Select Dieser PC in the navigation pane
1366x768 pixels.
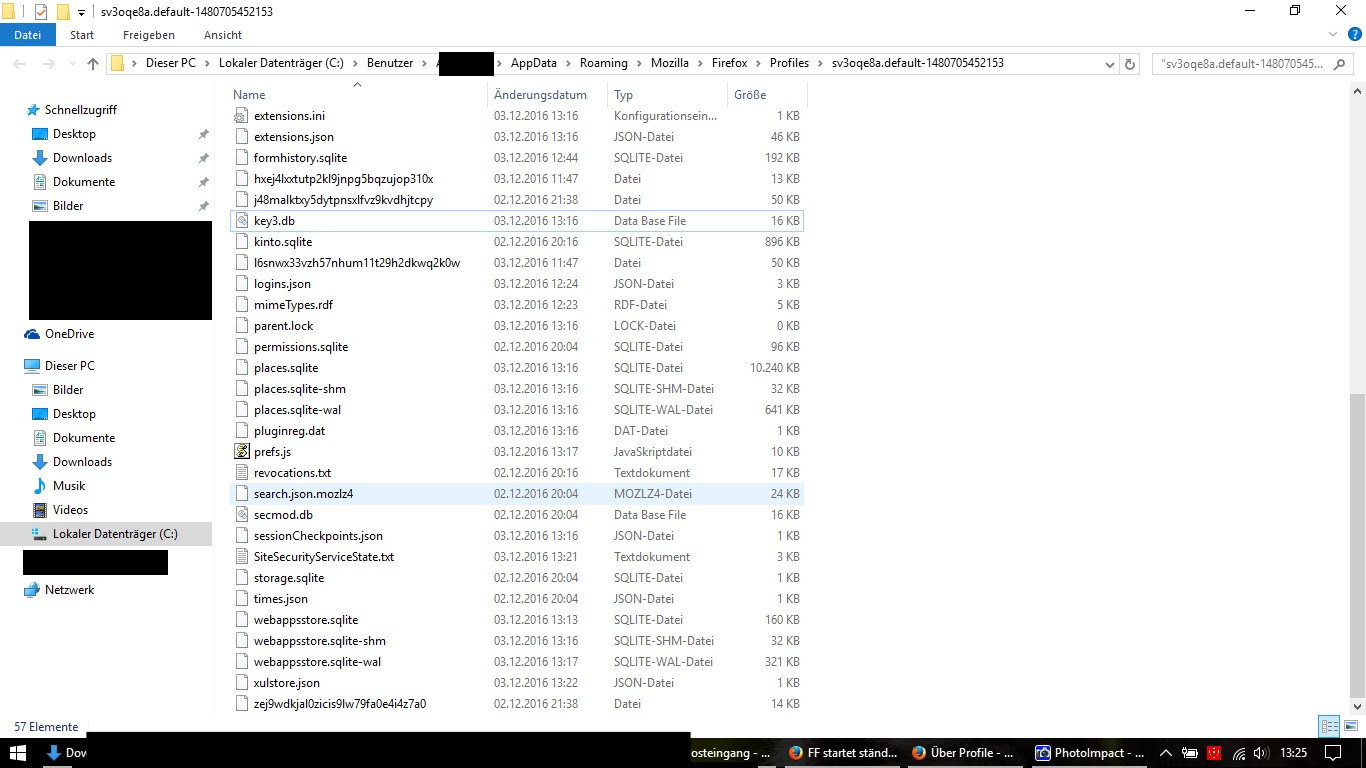69,366
